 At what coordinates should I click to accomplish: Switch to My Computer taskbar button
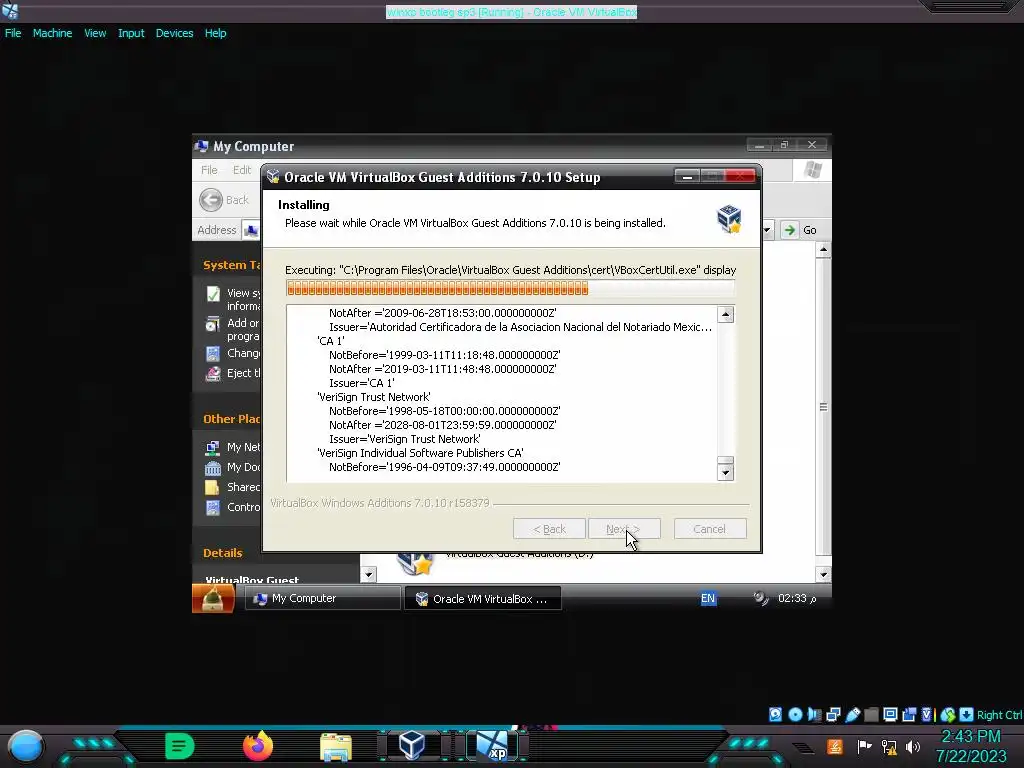(x=323, y=598)
